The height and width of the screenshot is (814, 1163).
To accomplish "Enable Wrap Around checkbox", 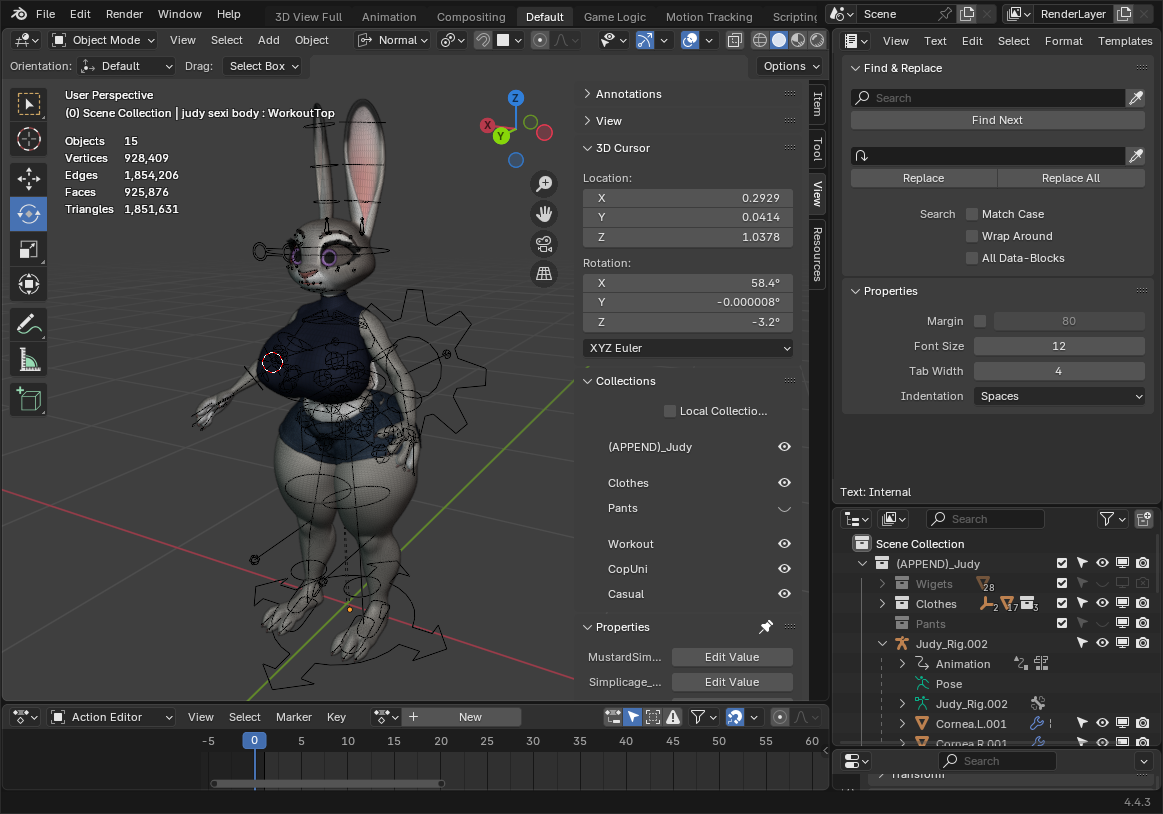I will pyautogui.click(x=972, y=236).
